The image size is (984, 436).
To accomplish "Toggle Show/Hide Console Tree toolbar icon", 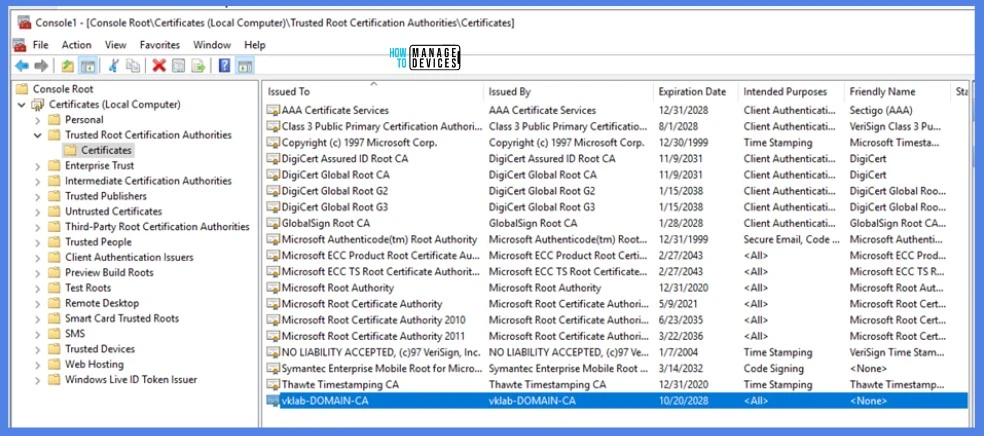I will coord(88,65).
